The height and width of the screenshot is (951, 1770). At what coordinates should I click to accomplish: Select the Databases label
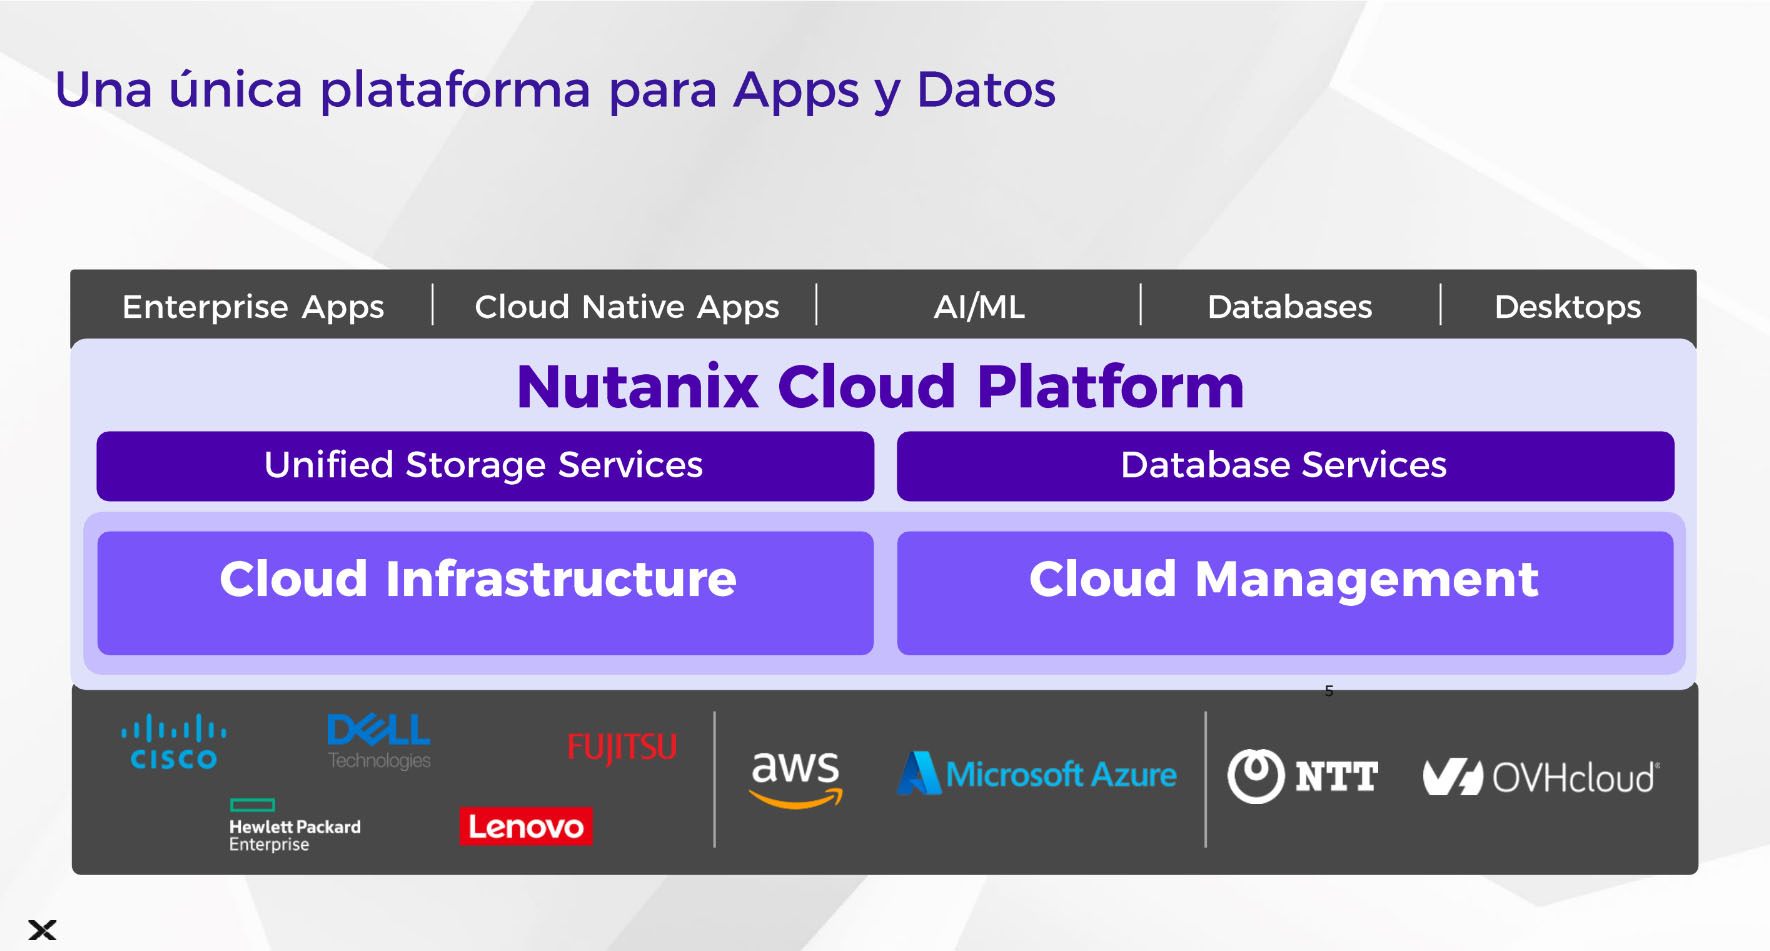tap(1290, 306)
